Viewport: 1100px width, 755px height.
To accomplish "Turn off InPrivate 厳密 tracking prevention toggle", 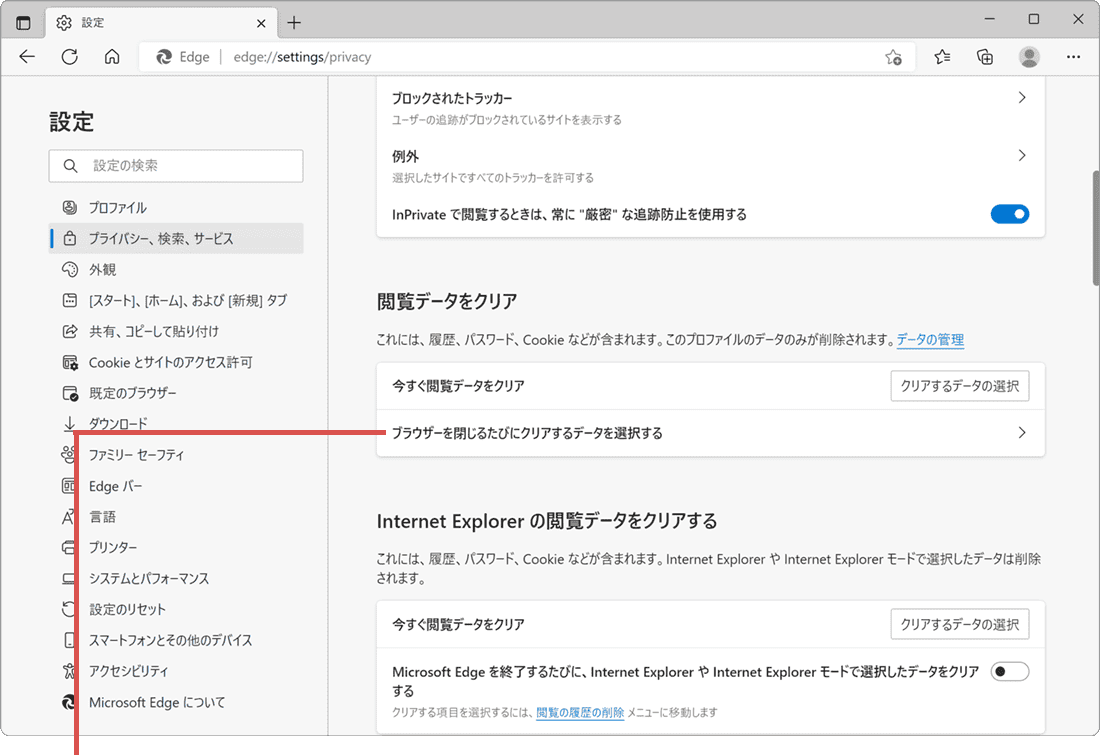I will 1010,214.
